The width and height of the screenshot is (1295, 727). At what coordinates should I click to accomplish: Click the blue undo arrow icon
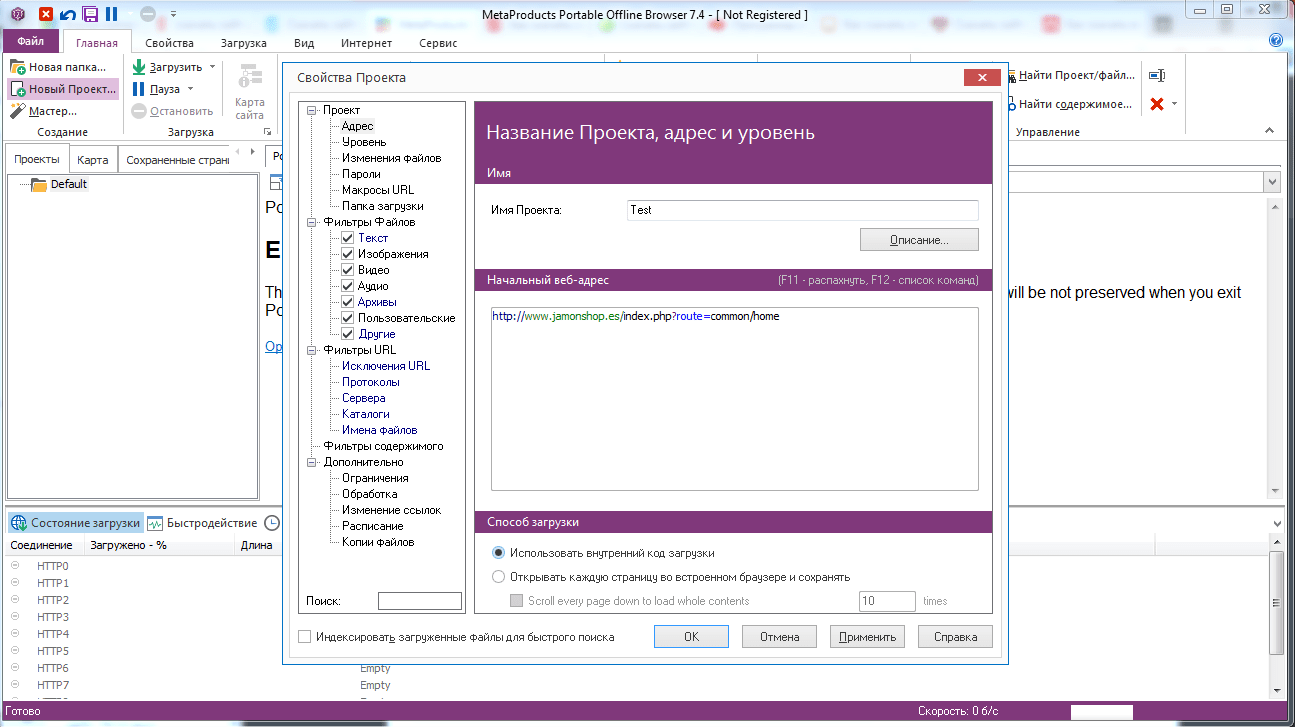coord(68,15)
